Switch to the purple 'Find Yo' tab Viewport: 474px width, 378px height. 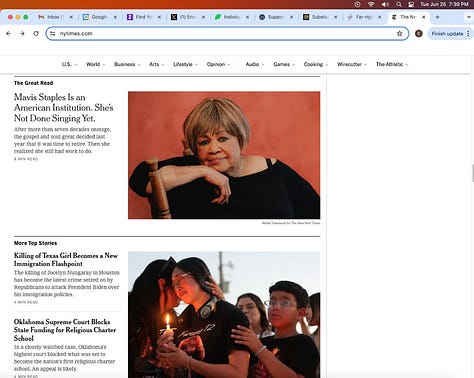[x=142, y=17]
